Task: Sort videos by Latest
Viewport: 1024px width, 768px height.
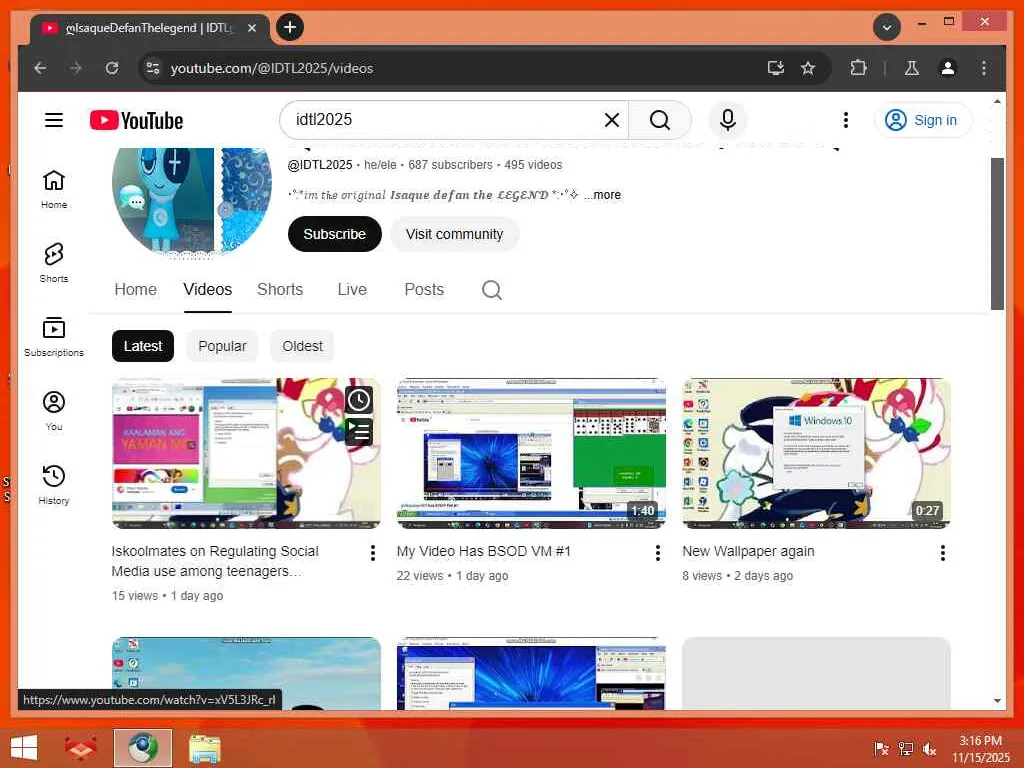Action: pyautogui.click(x=143, y=346)
